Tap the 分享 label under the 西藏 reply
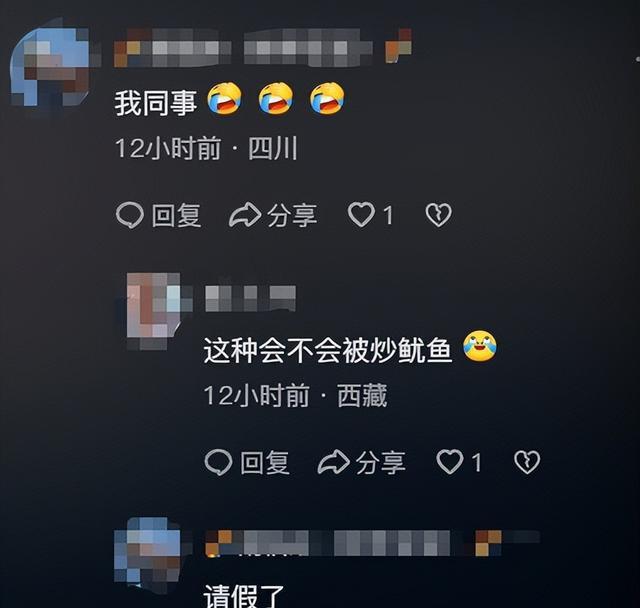The width and height of the screenshot is (640, 608). pyautogui.click(x=381, y=462)
